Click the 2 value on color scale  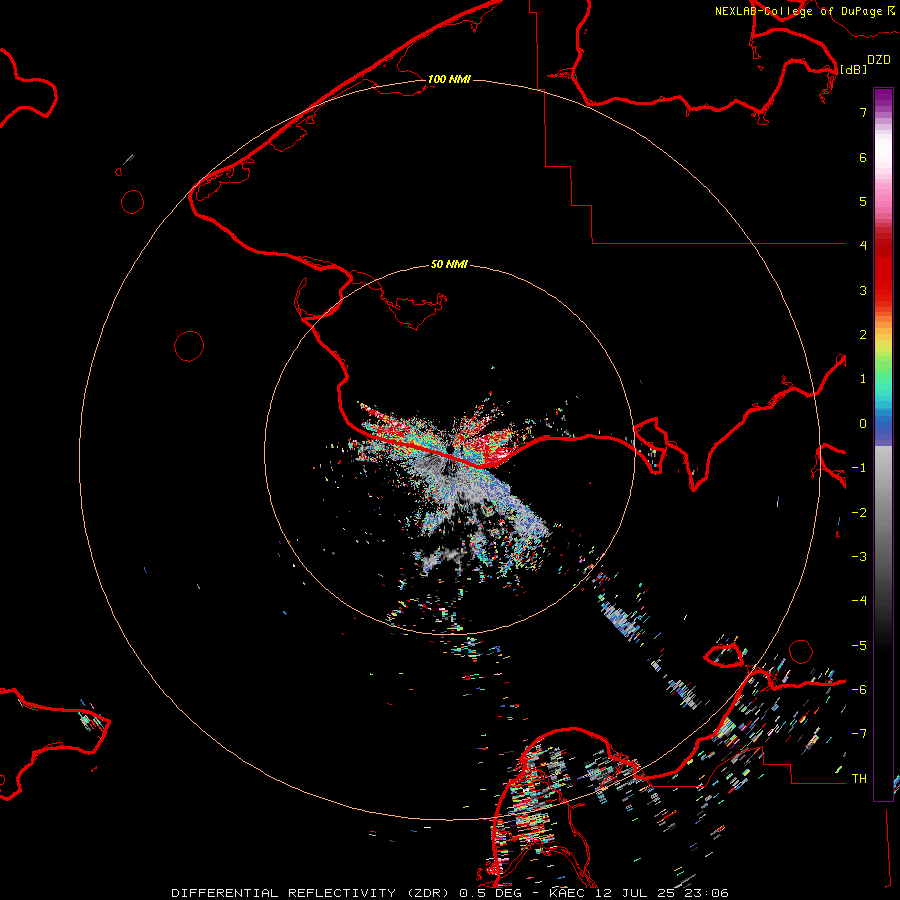tap(863, 335)
